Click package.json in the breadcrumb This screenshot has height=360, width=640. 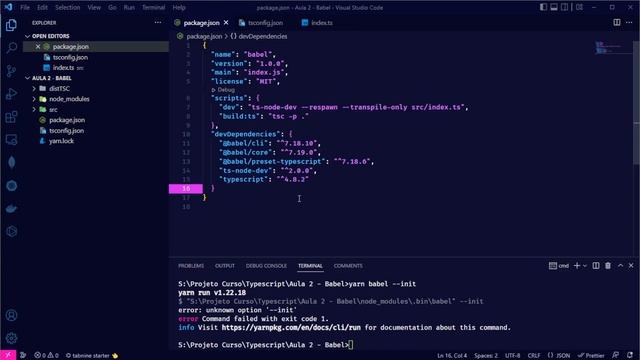204,36
